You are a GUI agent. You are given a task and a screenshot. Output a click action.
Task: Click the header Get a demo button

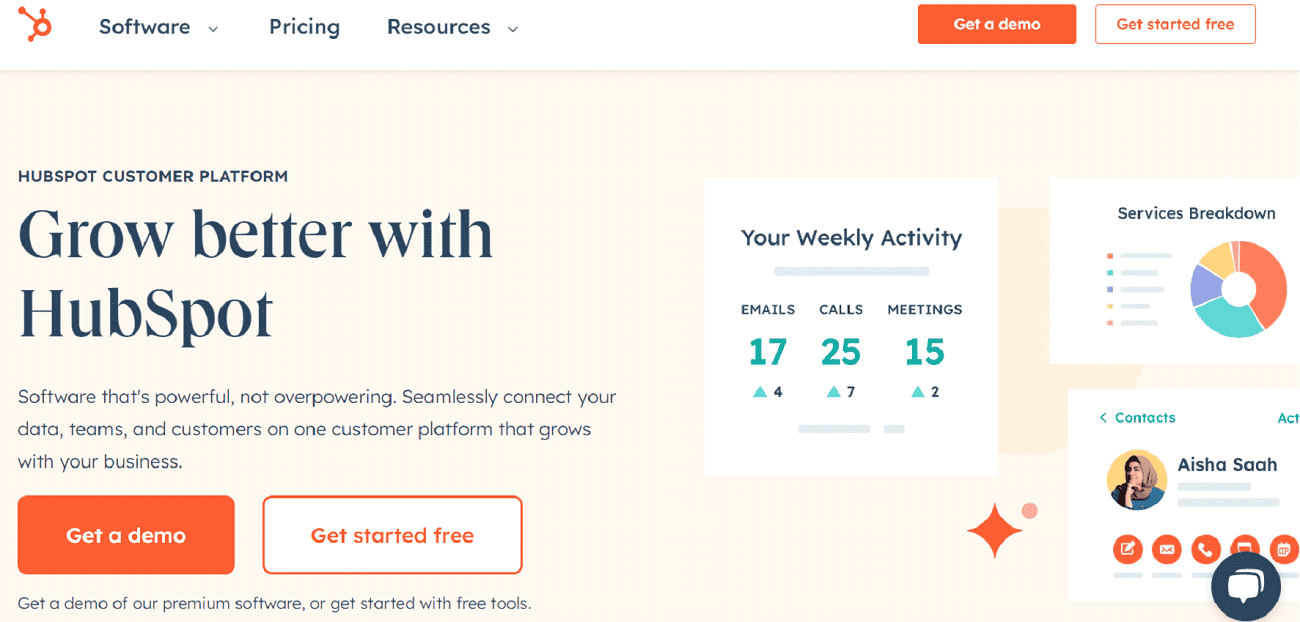coord(996,24)
